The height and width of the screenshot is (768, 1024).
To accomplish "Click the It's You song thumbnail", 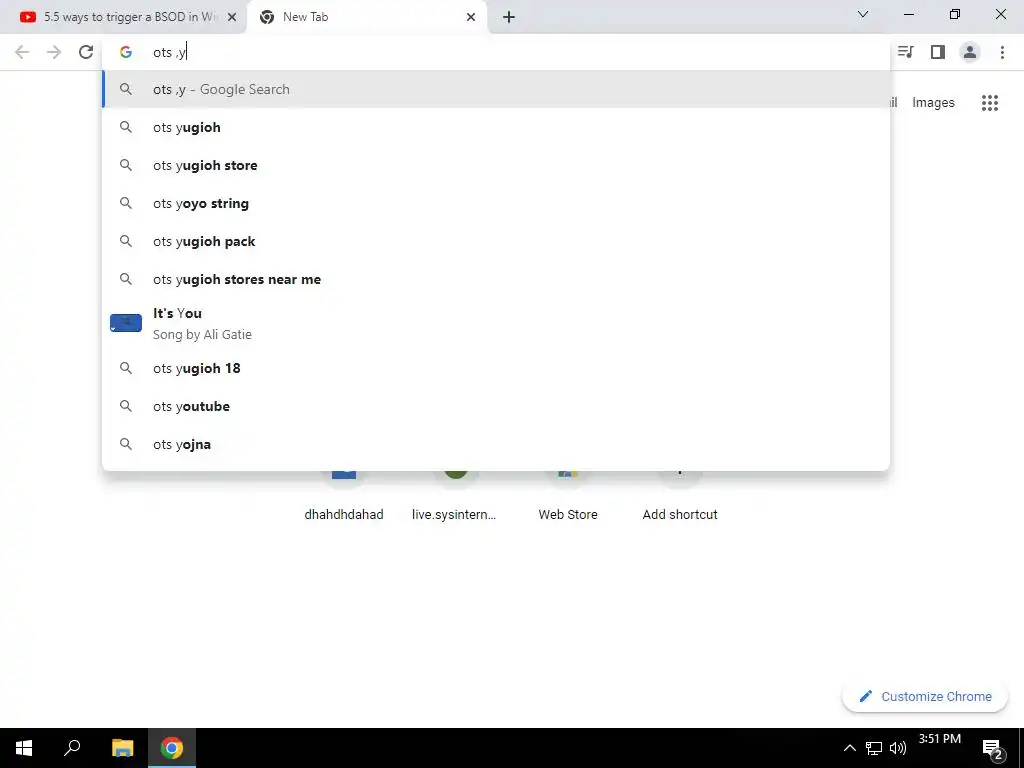I will coord(126,323).
